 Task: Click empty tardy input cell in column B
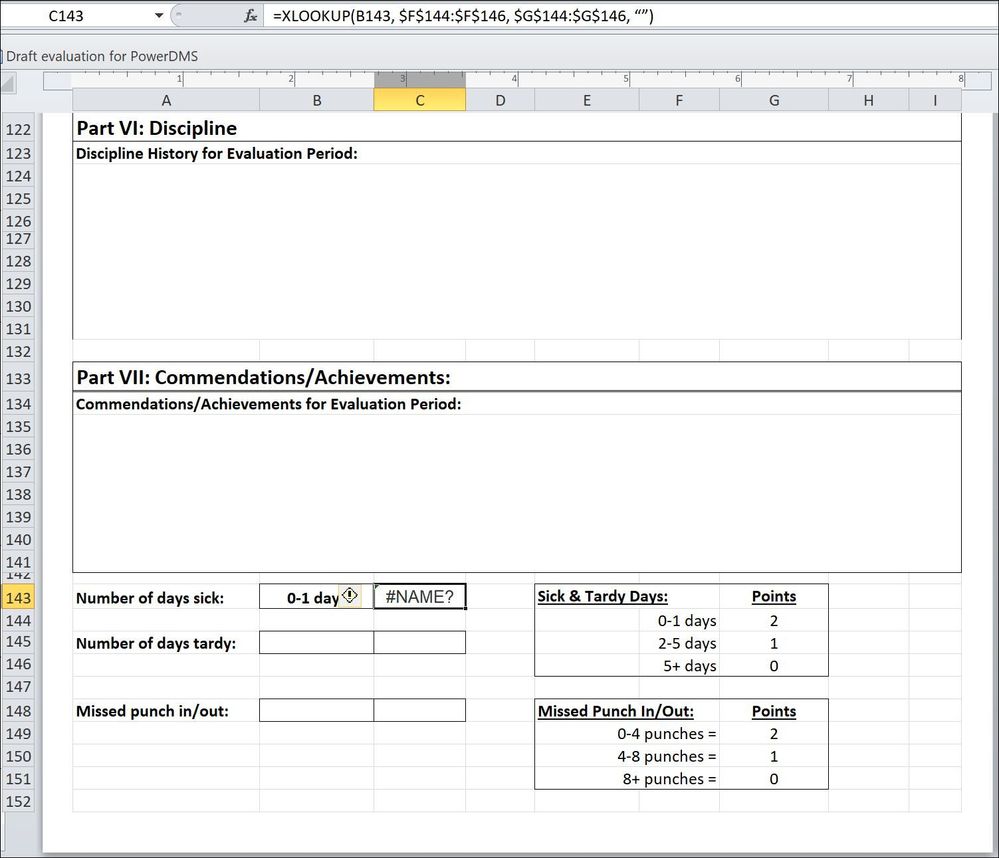[x=316, y=642]
